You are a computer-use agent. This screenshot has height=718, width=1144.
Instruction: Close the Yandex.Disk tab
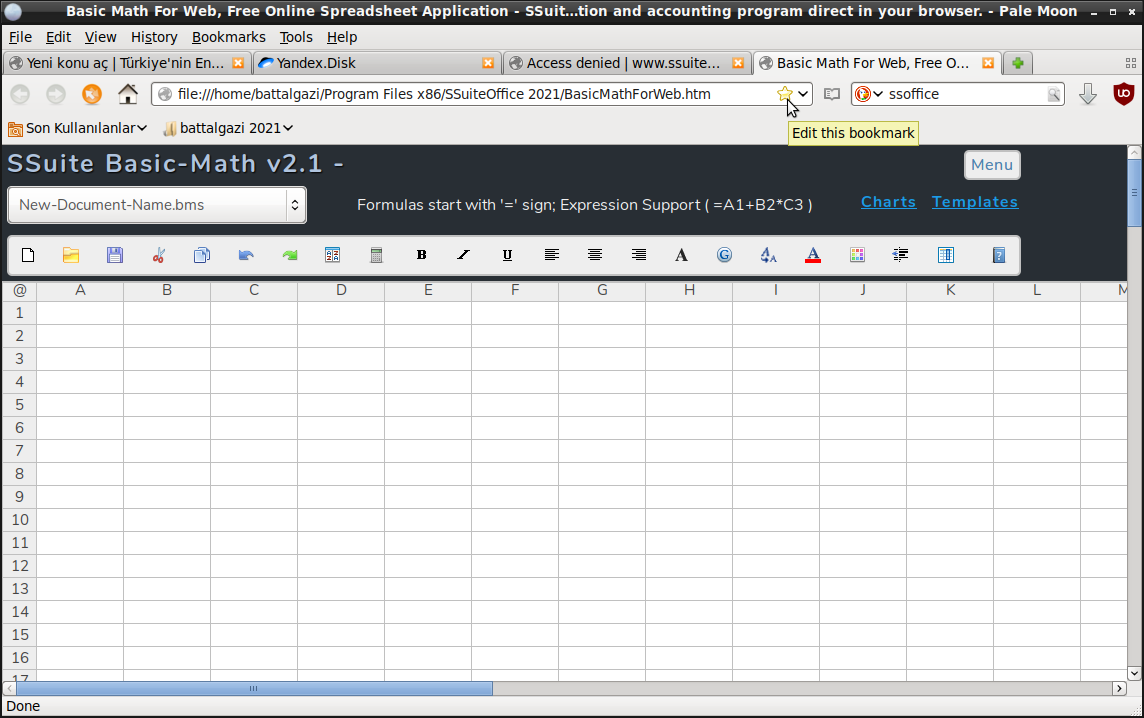click(488, 63)
